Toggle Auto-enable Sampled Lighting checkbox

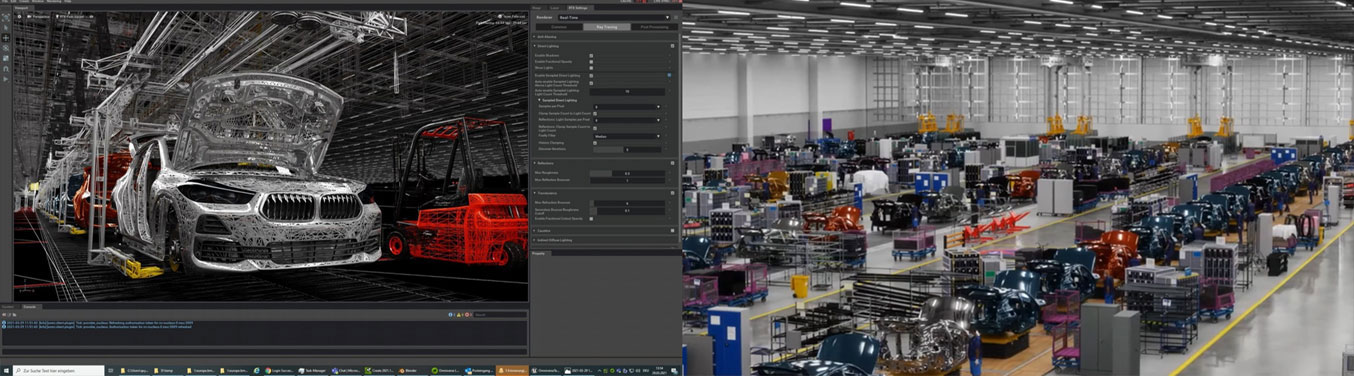(x=591, y=83)
